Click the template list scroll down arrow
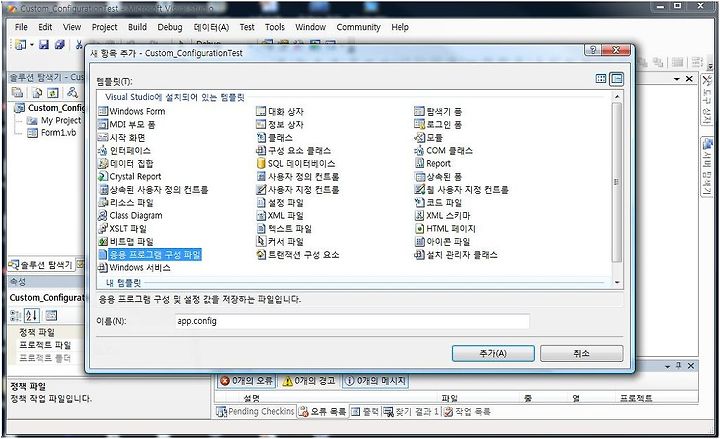 [617, 282]
